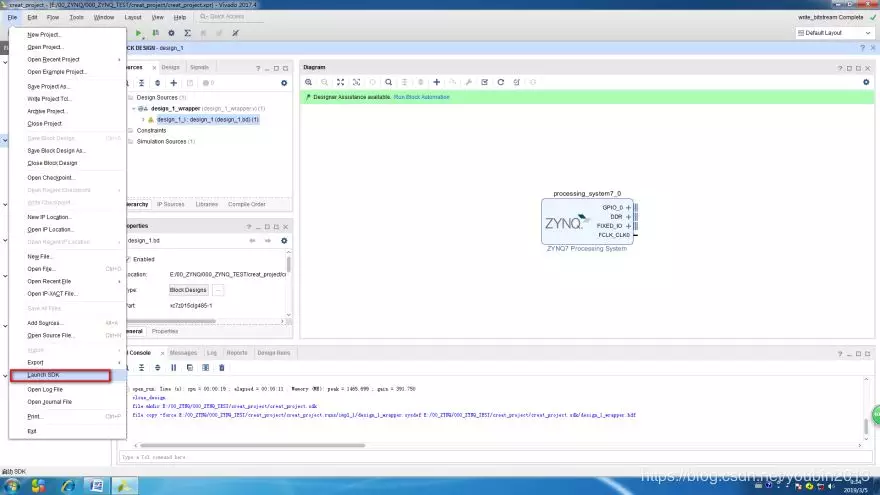Open Sources panel settings gear

[284, 83]
